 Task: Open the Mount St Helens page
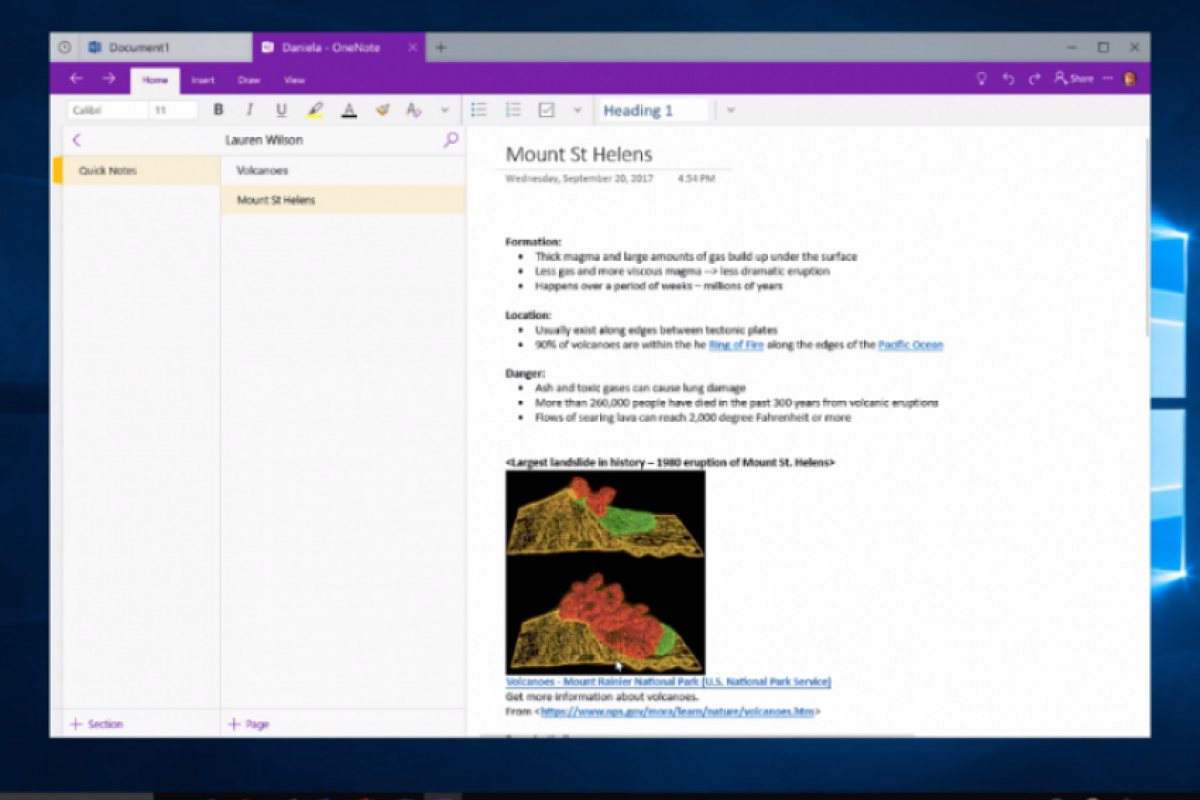coord(343,200)
